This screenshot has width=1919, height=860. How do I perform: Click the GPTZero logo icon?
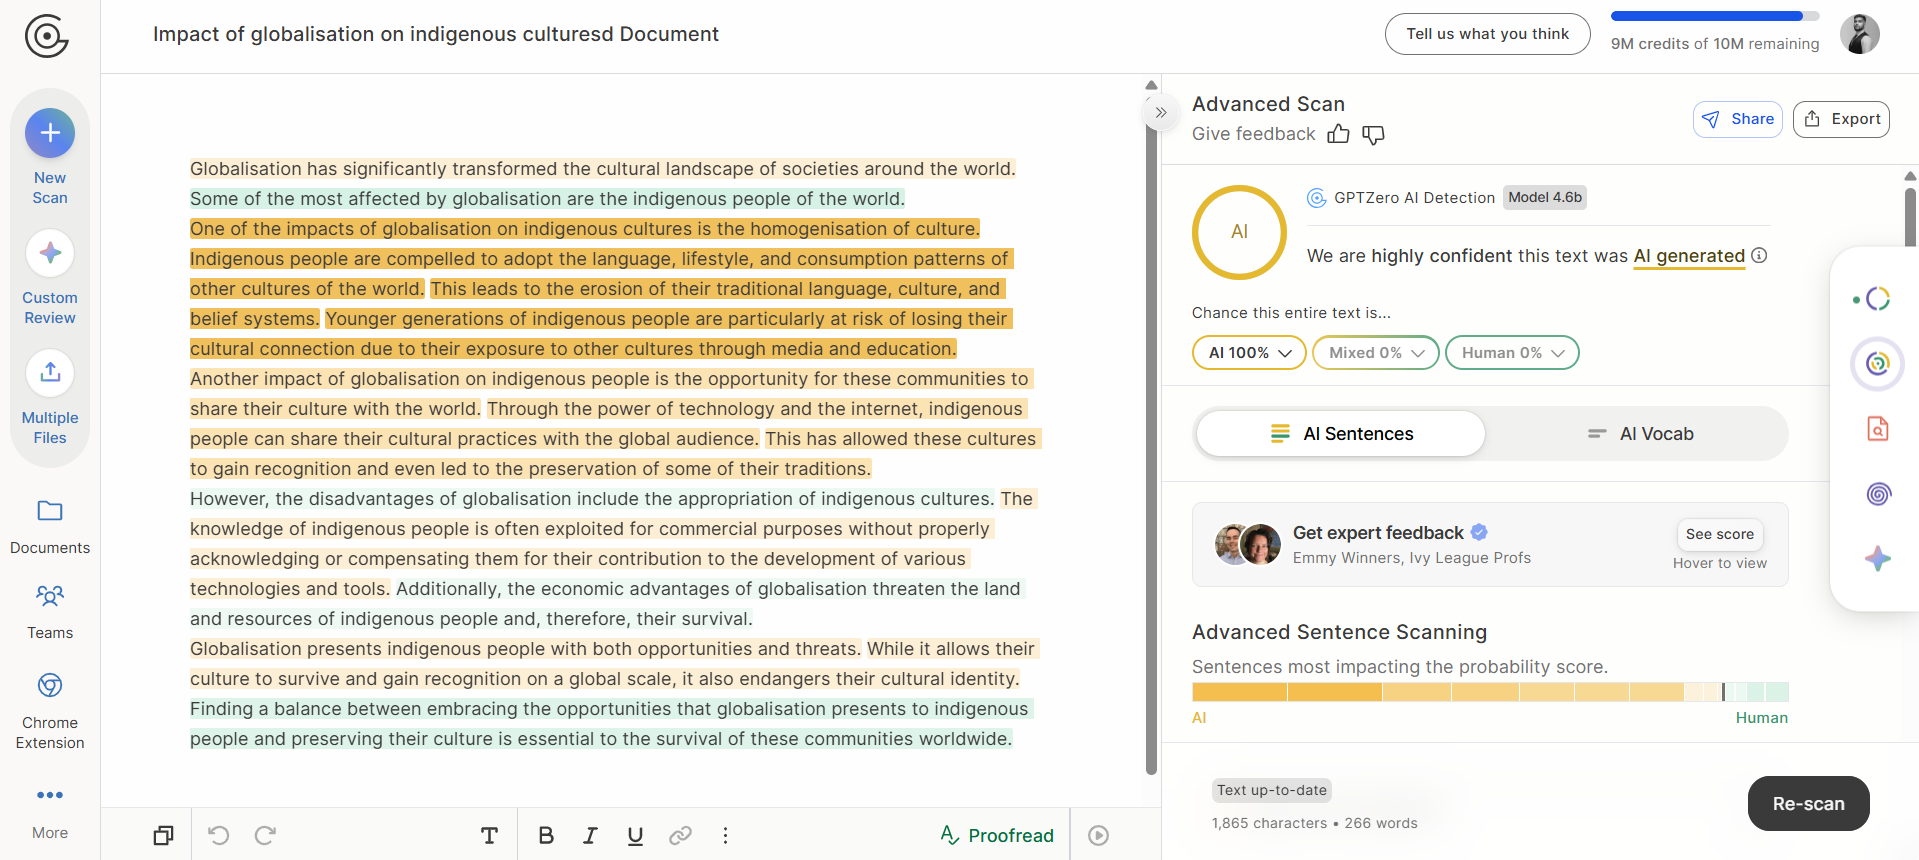coord(46,37)
